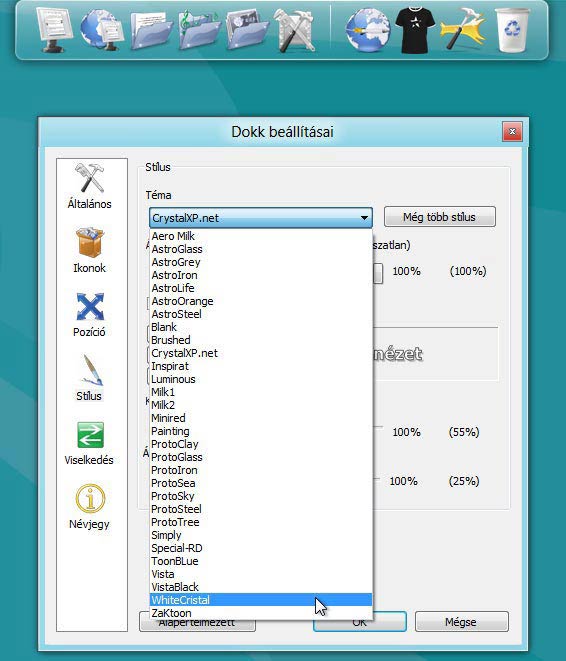
Task: Open the documents folder dock icon
Action: tap(151, 30)
